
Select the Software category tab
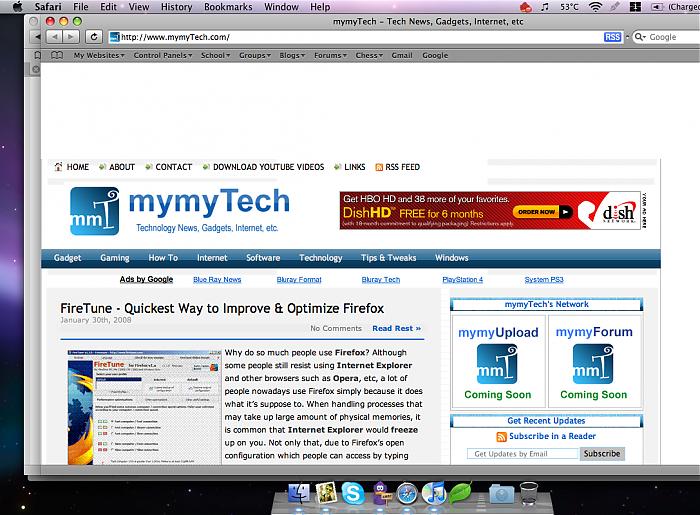[x=263, y=258]
